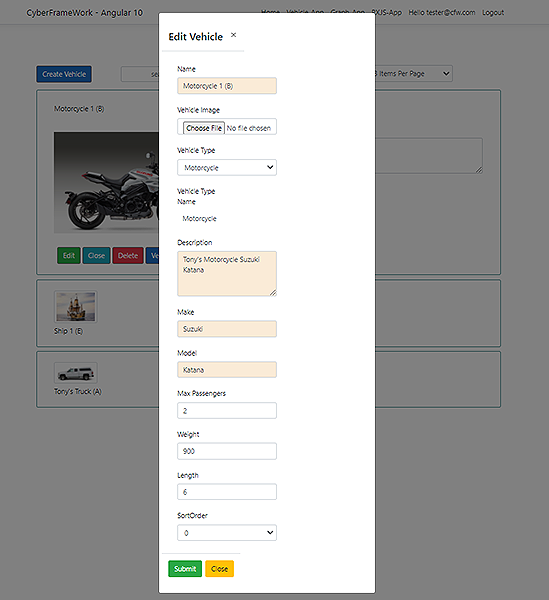Open the Items Per Page dropdown
The width and height of the screenshot is (549, 600).
point(413,73)
